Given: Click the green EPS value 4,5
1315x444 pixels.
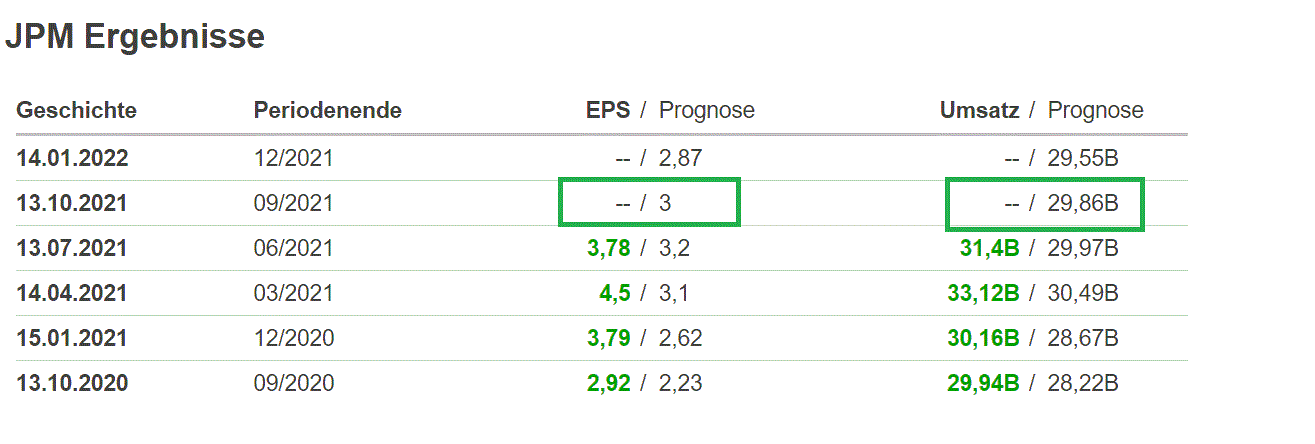Looking at the screenshot, I should coord(614,293).
